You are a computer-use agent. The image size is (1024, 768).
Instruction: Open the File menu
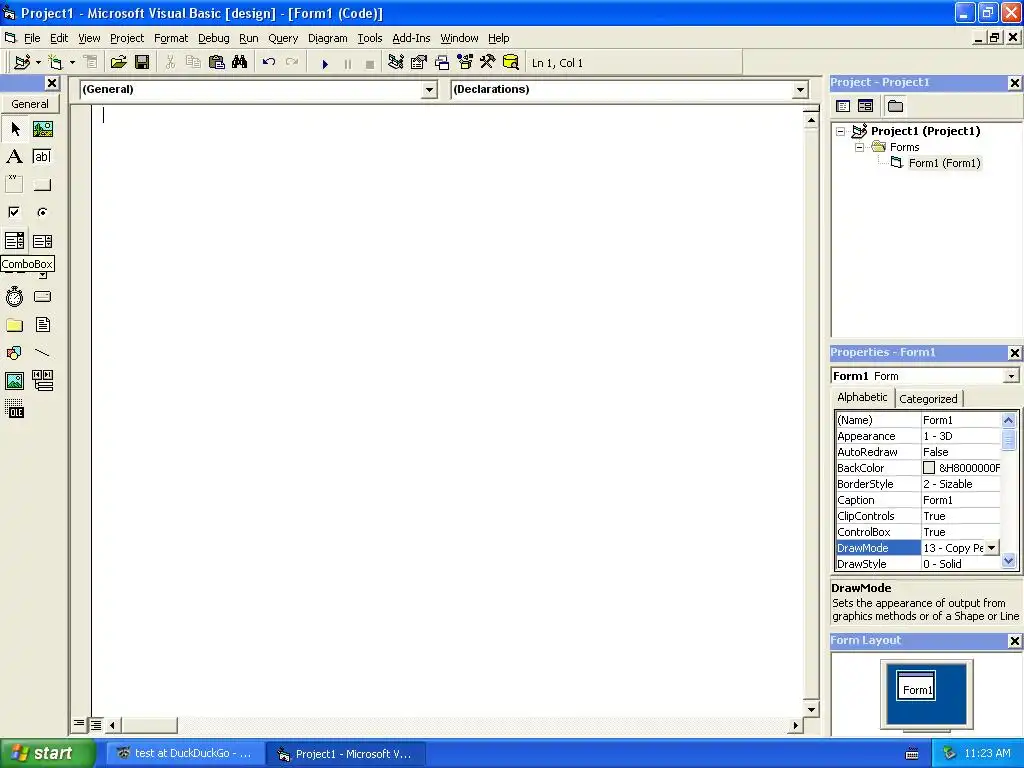(32, 38)
